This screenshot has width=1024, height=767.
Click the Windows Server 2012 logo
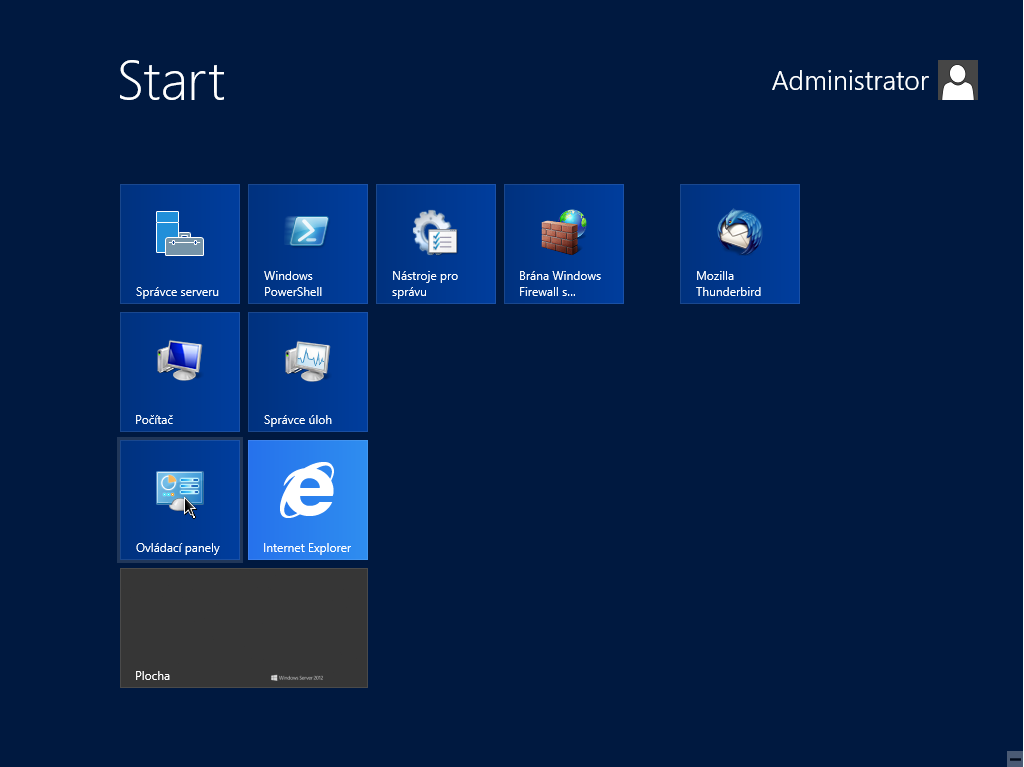(x=297, y=678)
